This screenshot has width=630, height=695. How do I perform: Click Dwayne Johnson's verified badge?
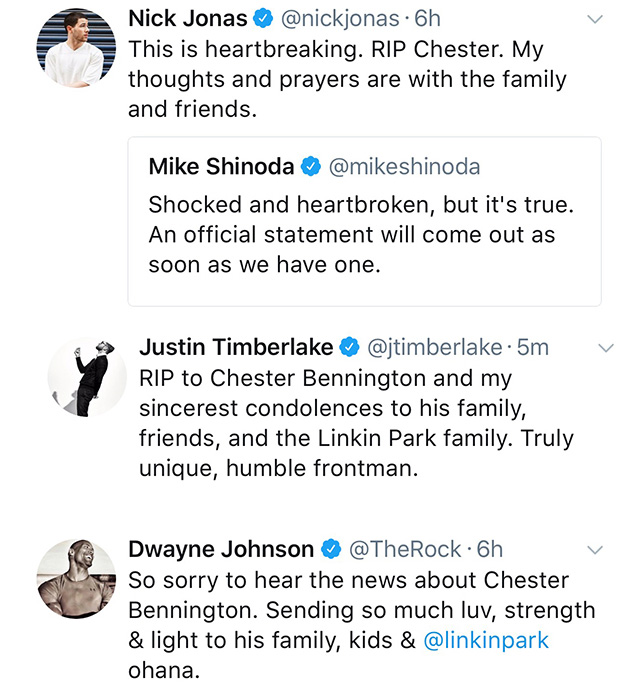coord(331,549)
